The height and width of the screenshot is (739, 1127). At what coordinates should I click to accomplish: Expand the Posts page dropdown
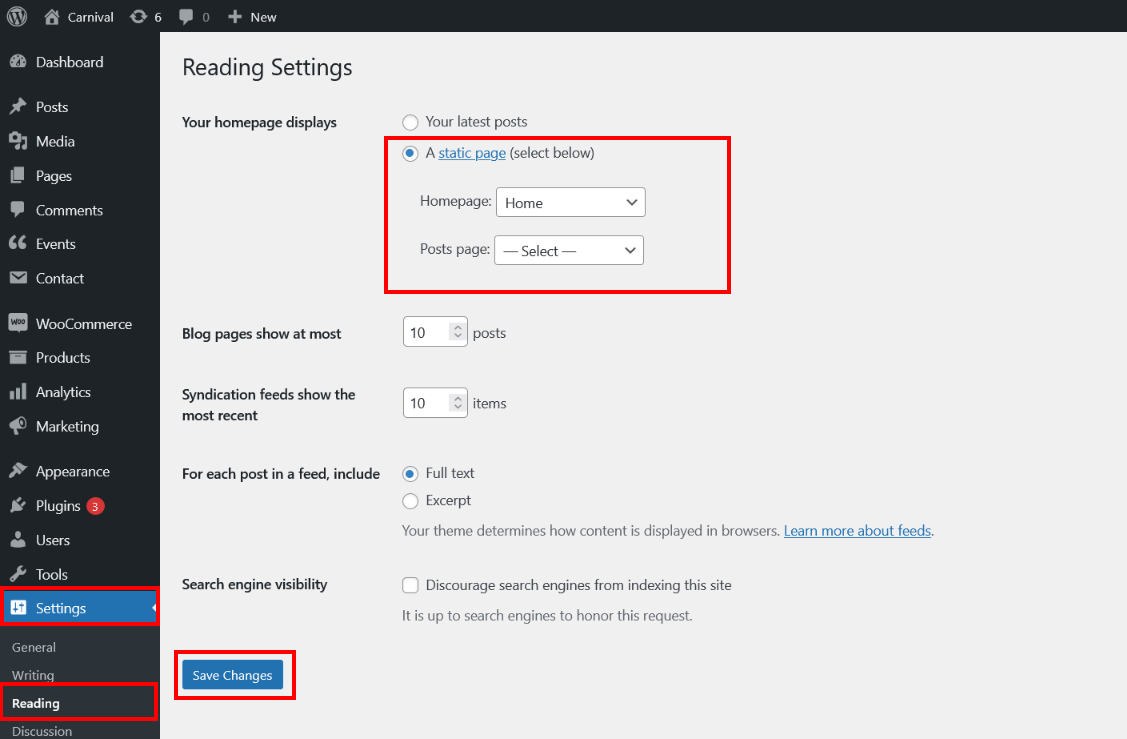tap(568, 250)
